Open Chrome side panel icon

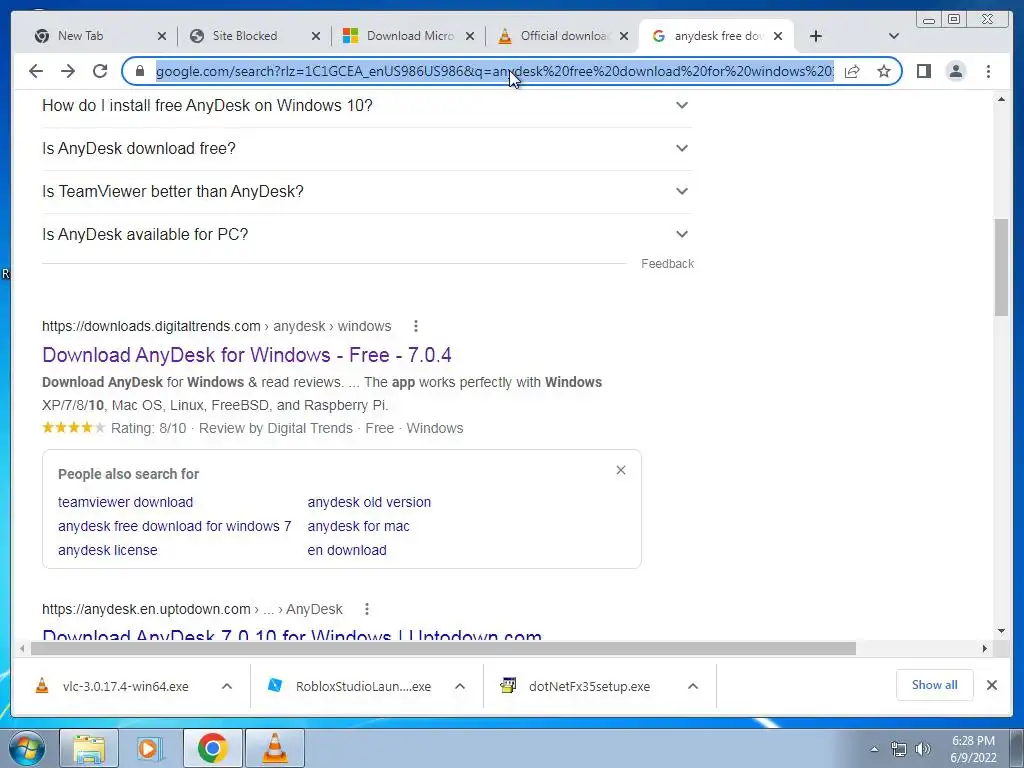tap(923, 71)
